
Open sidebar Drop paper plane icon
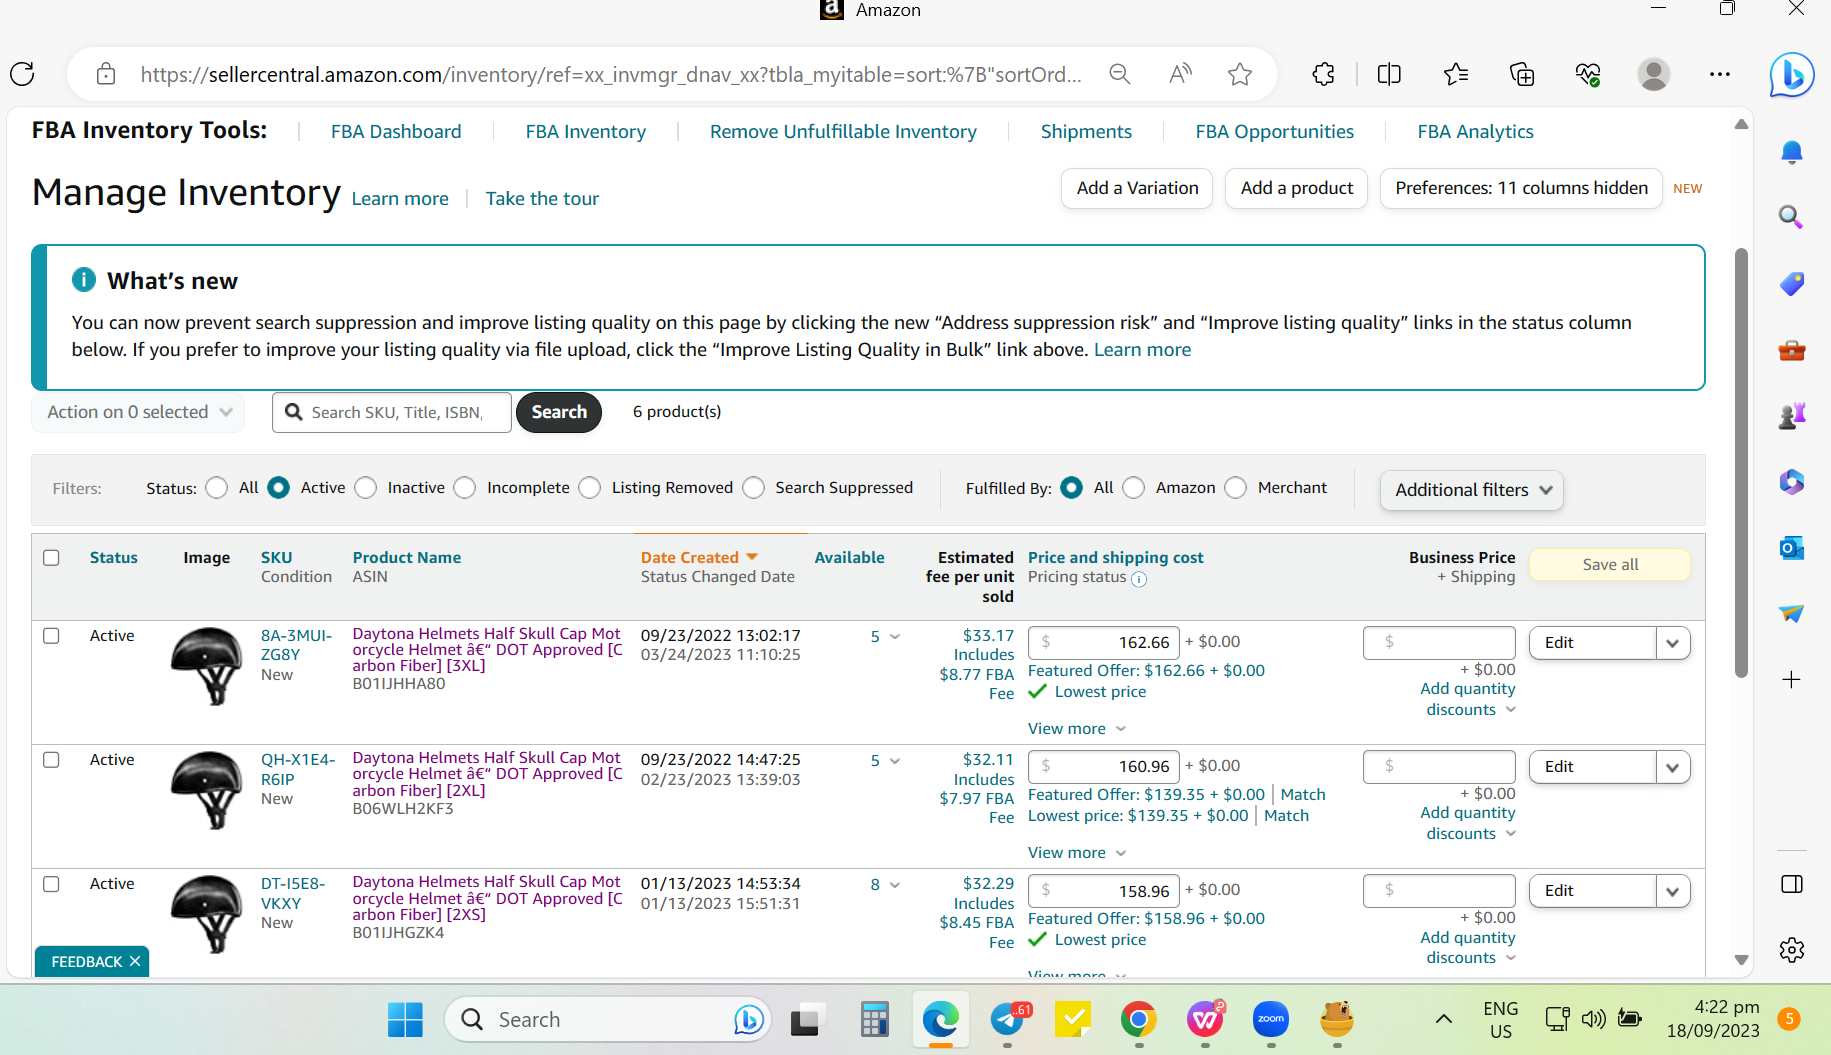[1792, 613]
